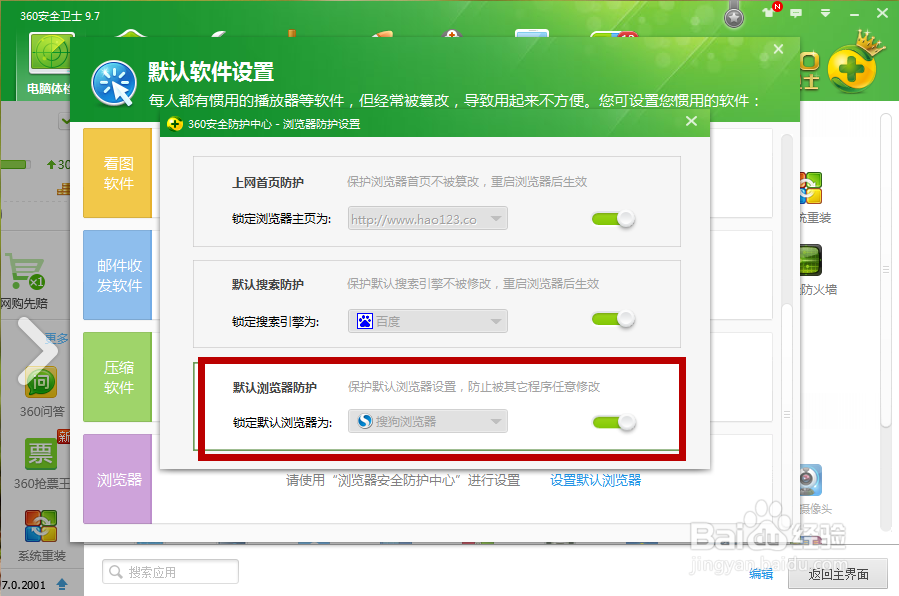Screen dimensions: 899x596
Task: Click the Baidu paw icon in search dropdown
Action: coord(365,321)
